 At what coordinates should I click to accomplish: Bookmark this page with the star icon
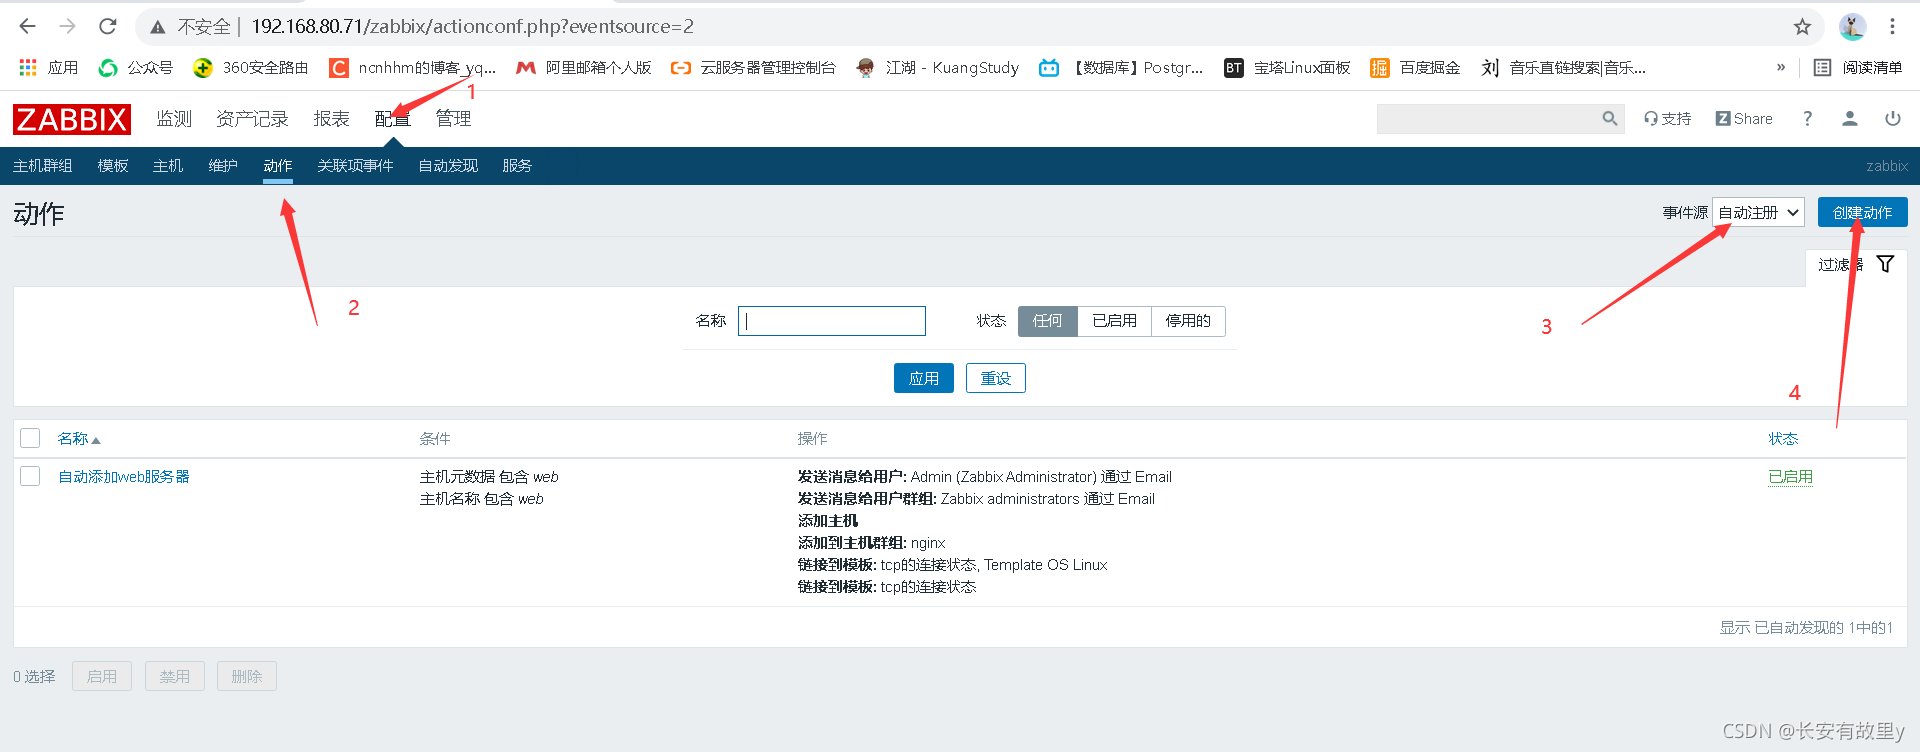pyautogui.click(x=1802, y=27)
